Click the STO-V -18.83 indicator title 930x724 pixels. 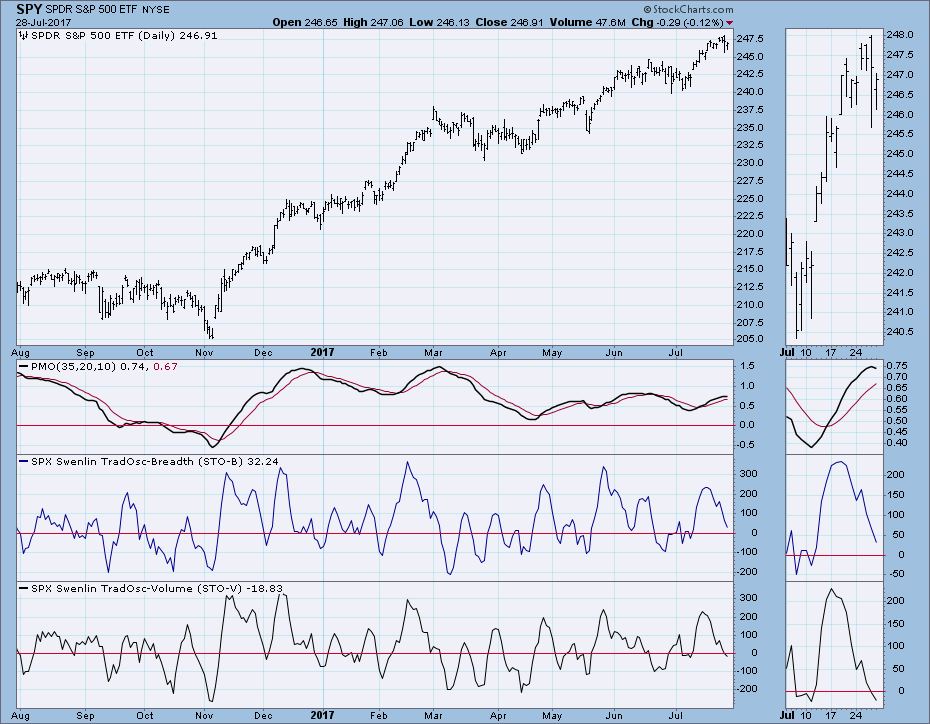click(x=157, y=588)
